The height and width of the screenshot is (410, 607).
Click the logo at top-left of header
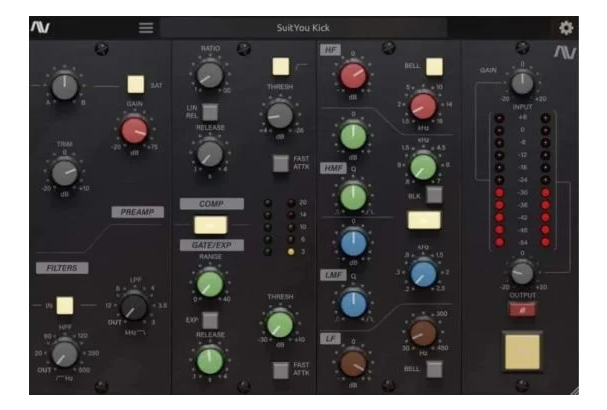pyautogui.click(x=40, y=27)
